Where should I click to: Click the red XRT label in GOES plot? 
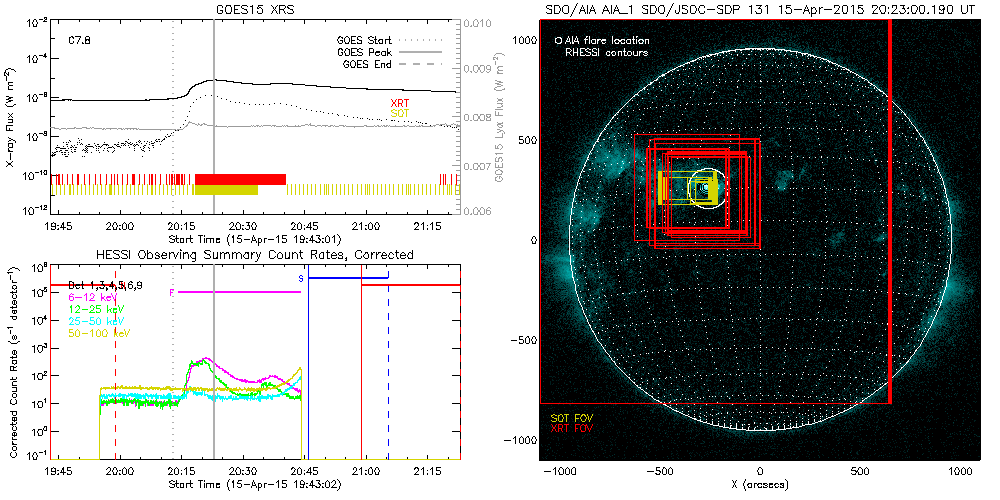pos(399,102)
